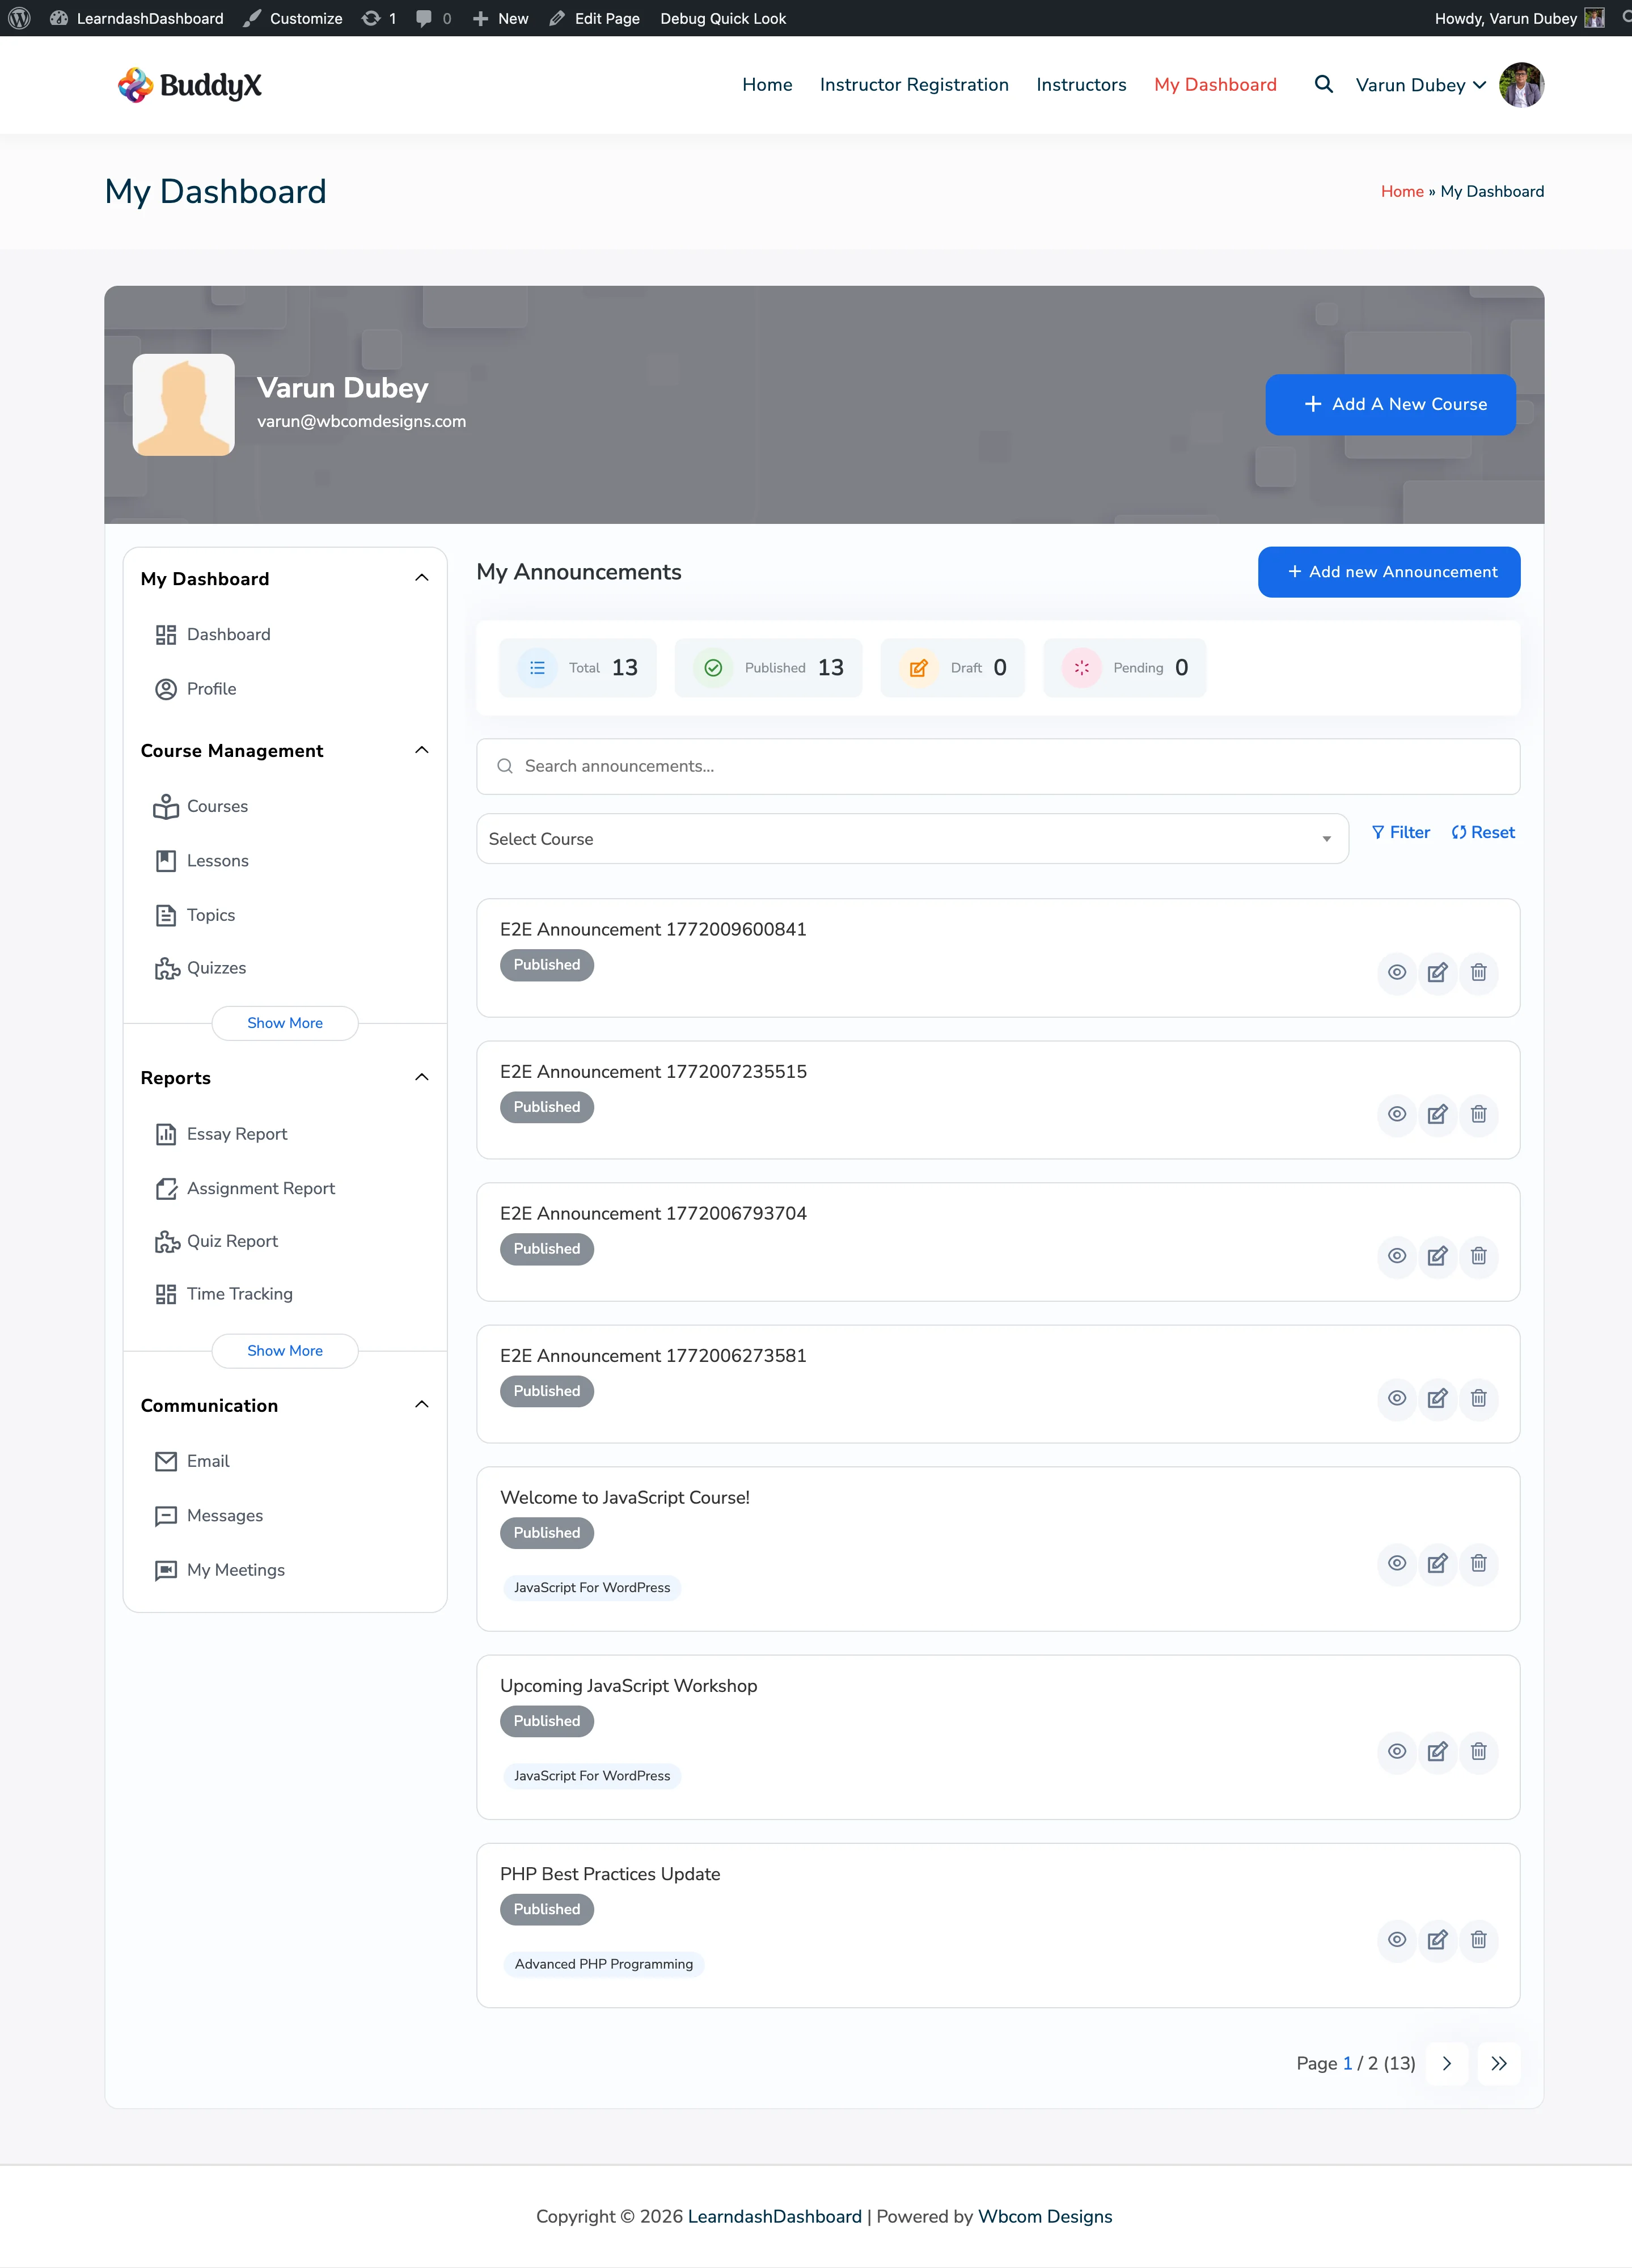Click the Draft stat pencil icon

pyautogui.click(x=918, y=668)
